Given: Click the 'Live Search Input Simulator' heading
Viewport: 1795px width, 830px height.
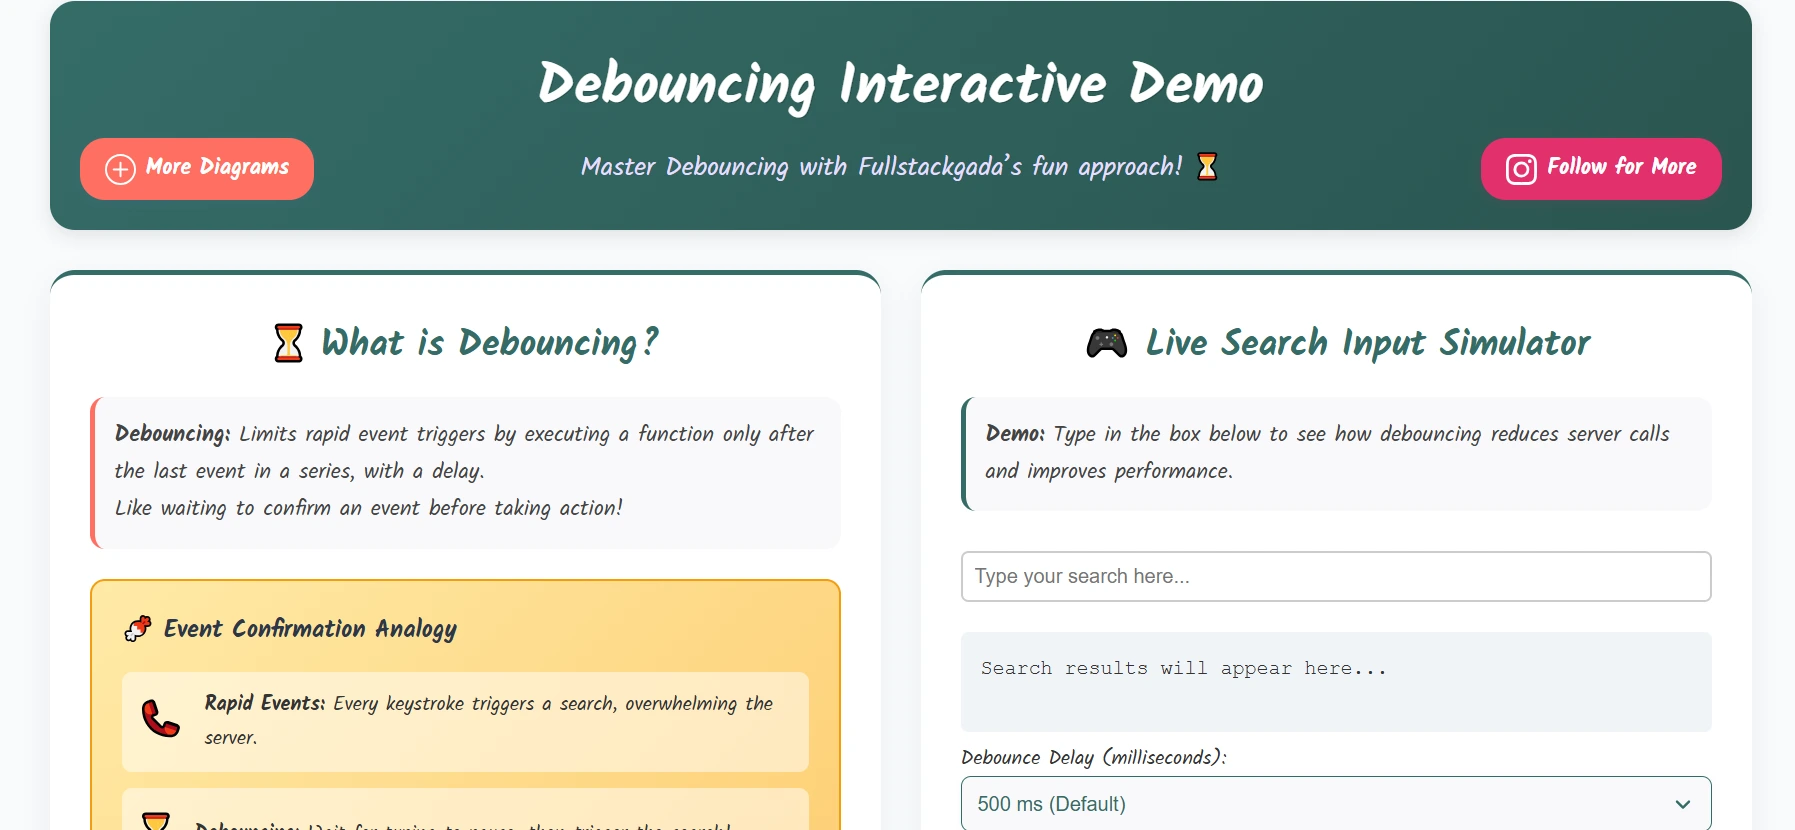Looking at the screenshot, I should [1368, 343].
